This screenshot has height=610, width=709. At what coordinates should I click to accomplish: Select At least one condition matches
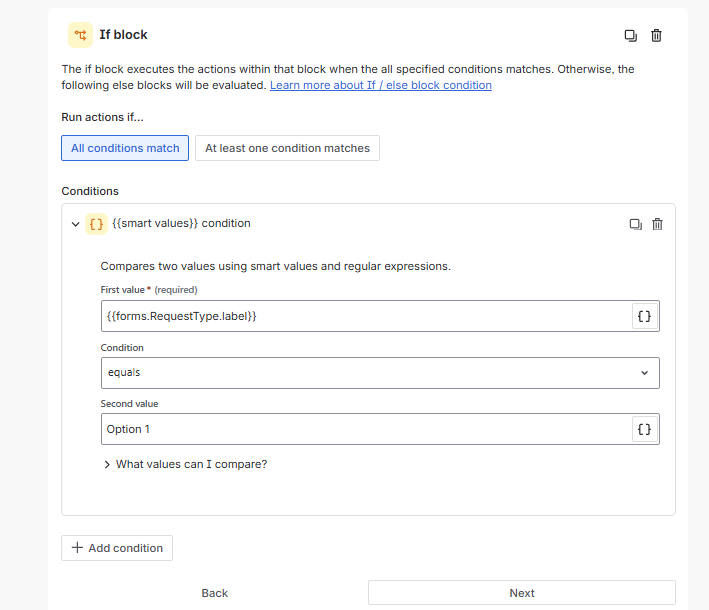[287, 148]
